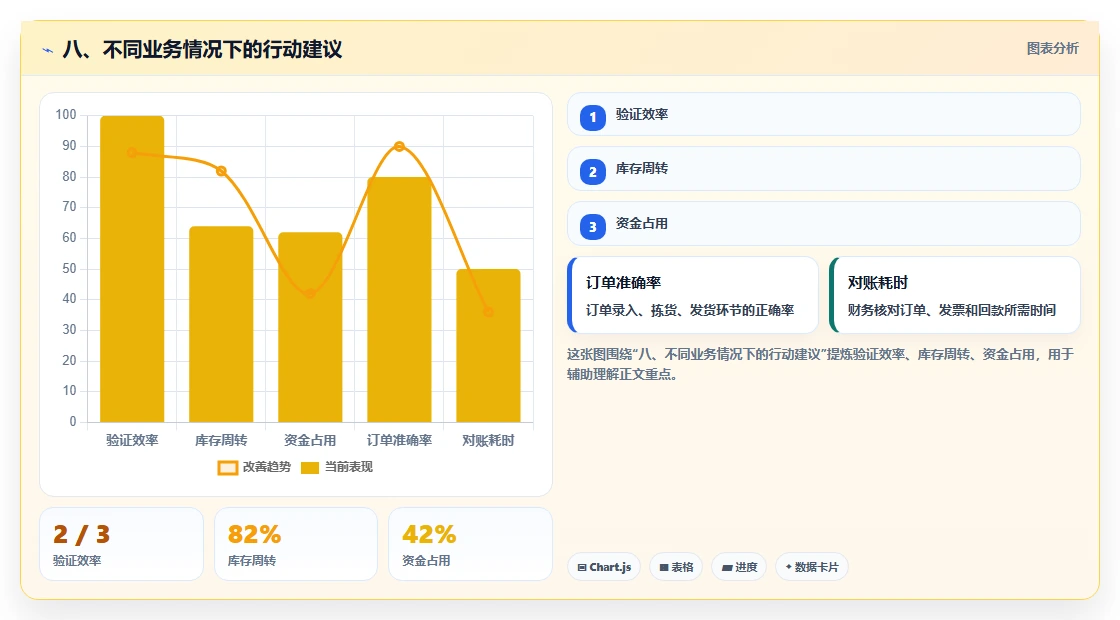Screen dimensions: 1120x620
Task: Click the 资金占用 bar in chart
Action: [310, 327]
